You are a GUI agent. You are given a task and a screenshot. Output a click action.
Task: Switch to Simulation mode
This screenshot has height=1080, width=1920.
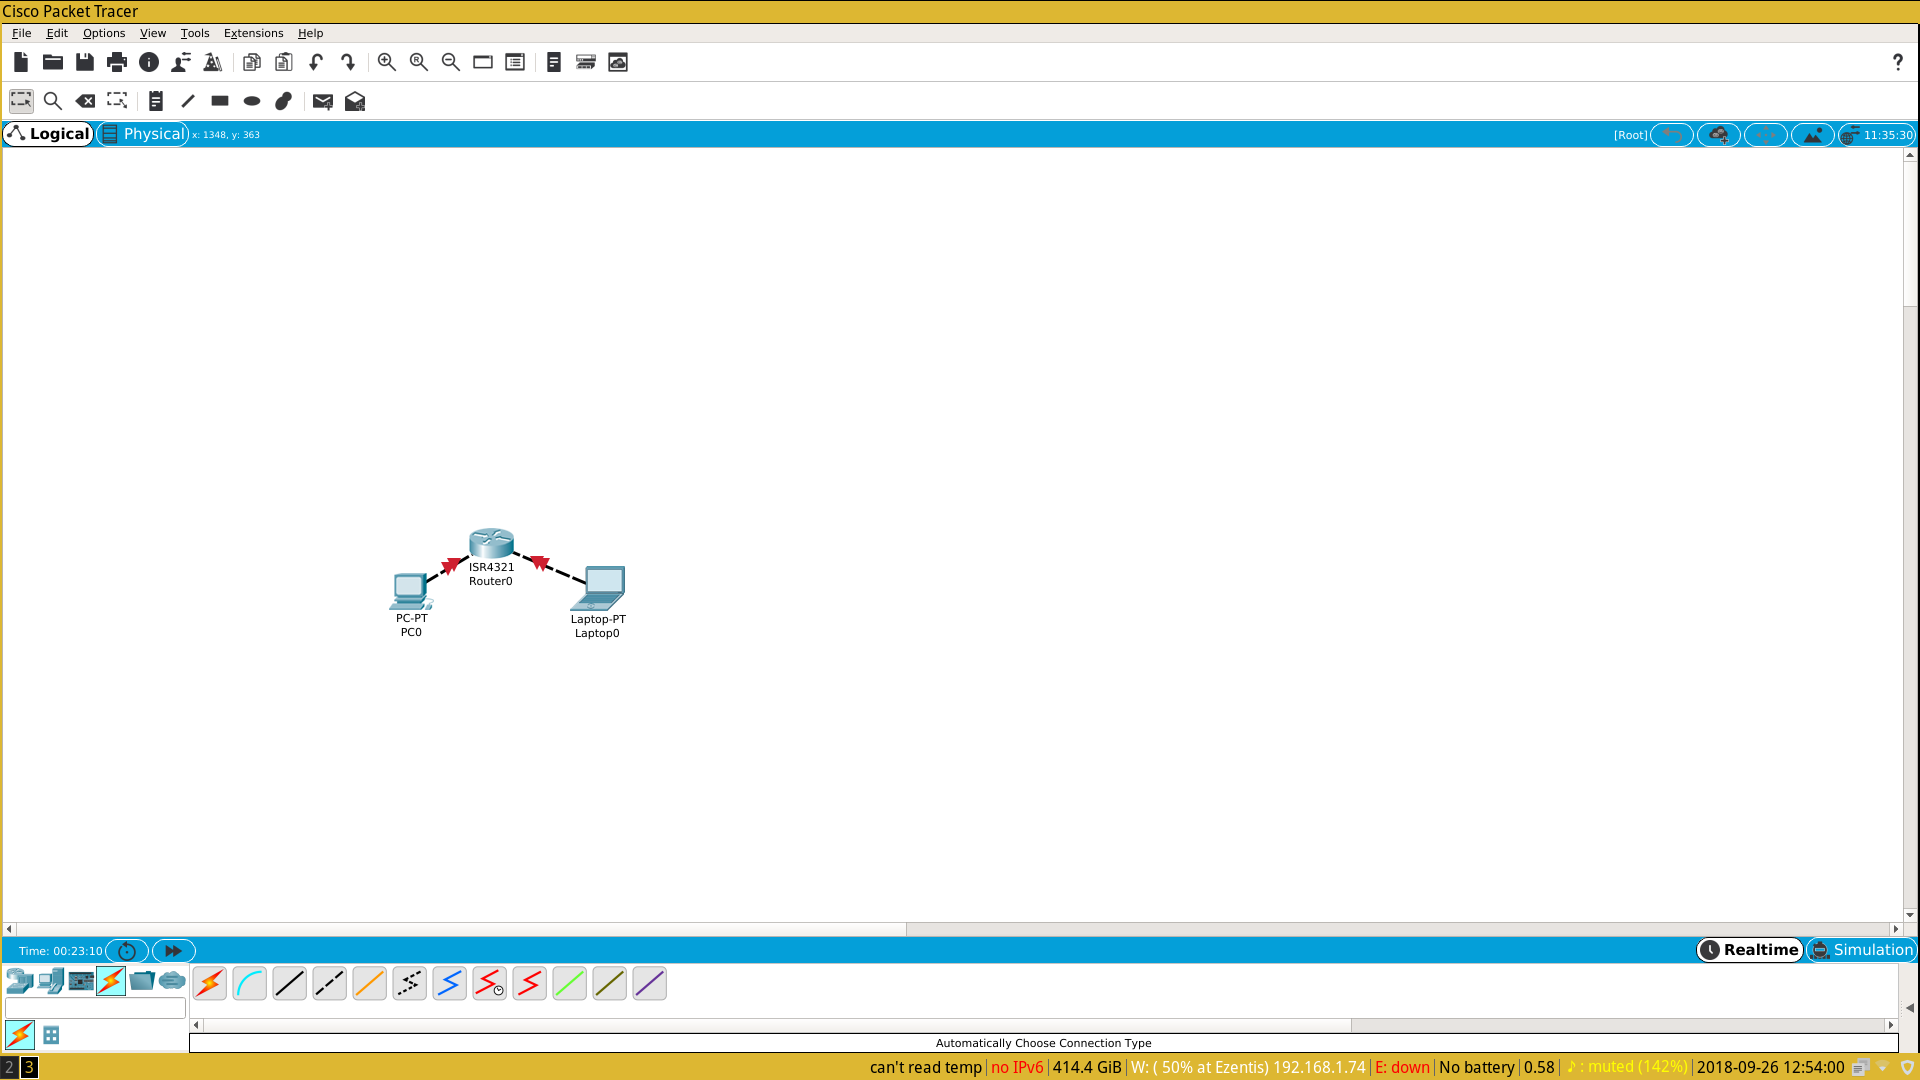1861,950
